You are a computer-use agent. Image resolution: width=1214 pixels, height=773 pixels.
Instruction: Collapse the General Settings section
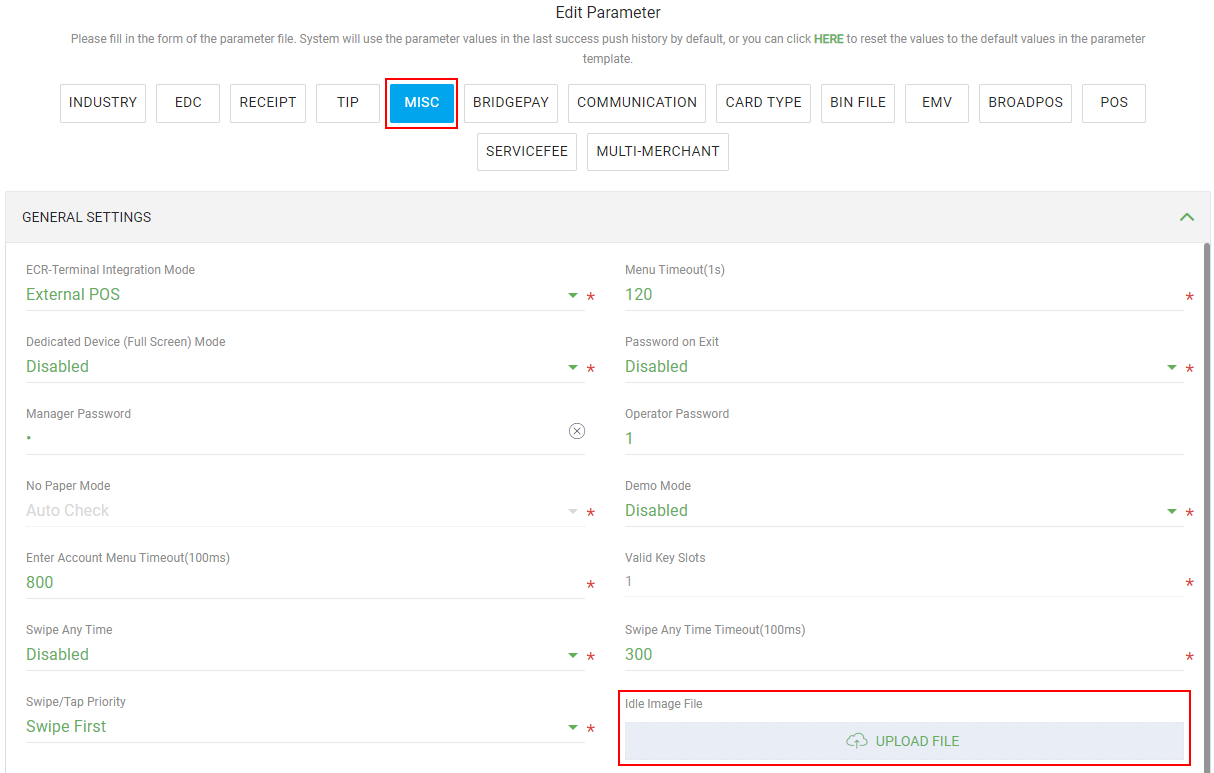(1186, 217)
